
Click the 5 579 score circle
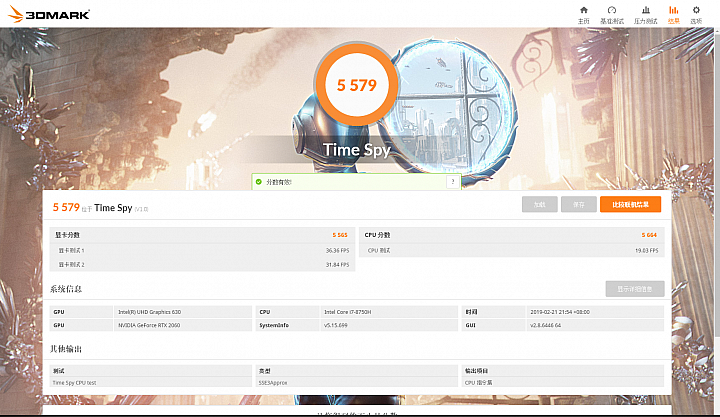coord(356,85)
